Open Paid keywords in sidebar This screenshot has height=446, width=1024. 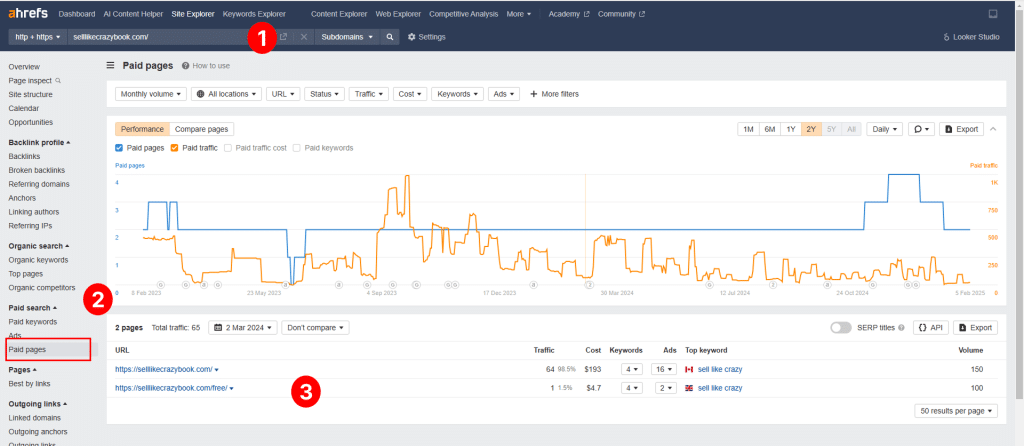click(x=33, y=322)
